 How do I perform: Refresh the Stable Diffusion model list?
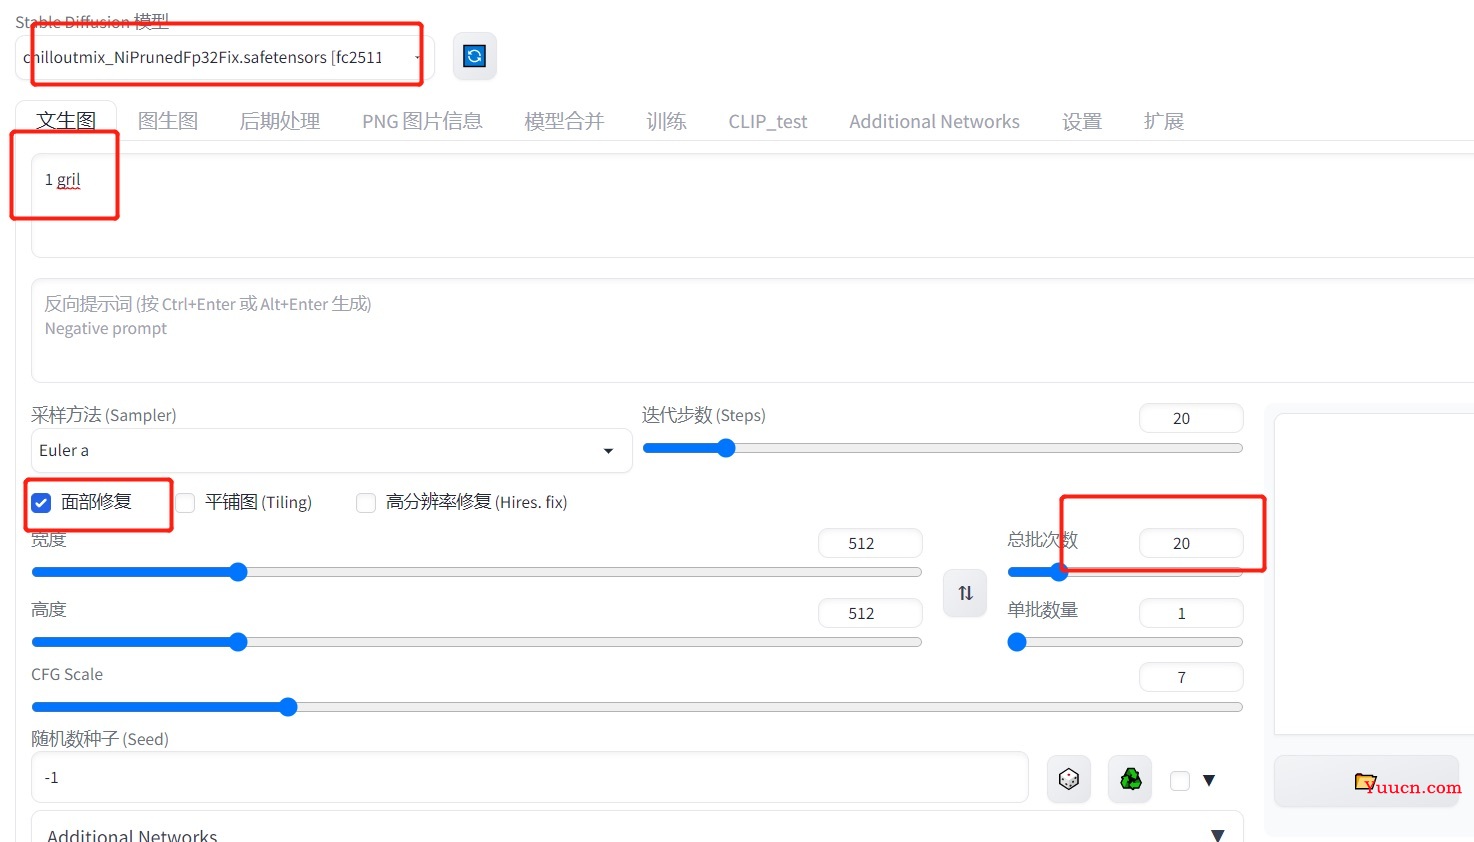tap(475, 56)
